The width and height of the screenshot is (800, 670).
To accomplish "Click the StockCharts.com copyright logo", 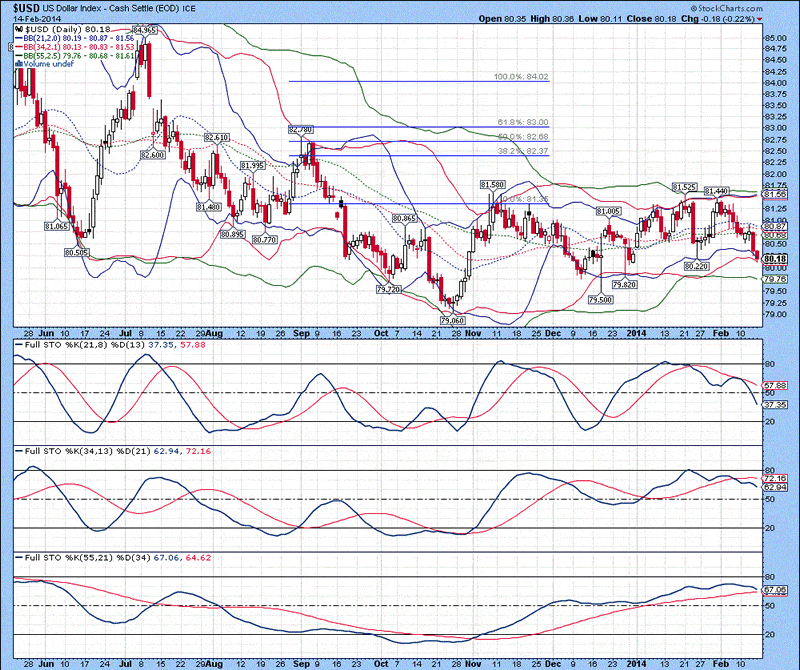I will pyautogui.click(x=755, y=7).
